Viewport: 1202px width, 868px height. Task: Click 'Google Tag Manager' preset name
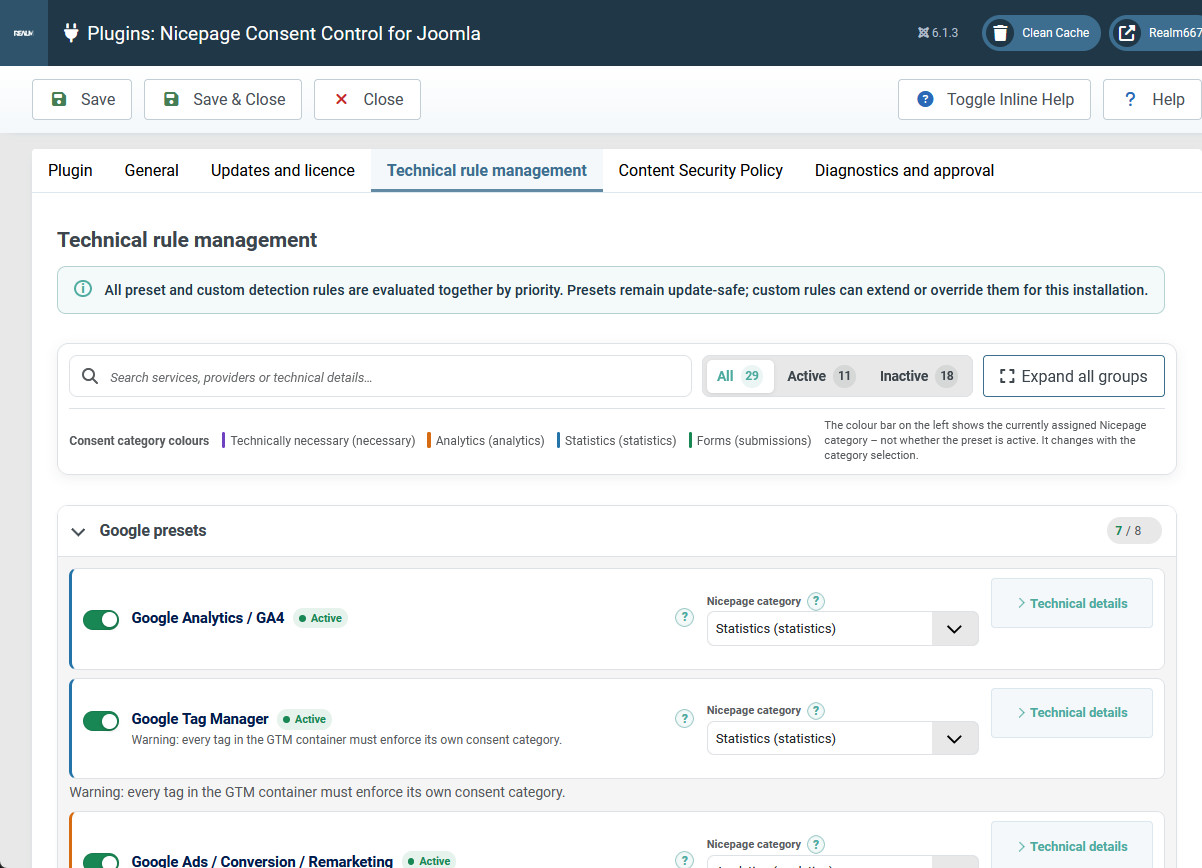200,719
